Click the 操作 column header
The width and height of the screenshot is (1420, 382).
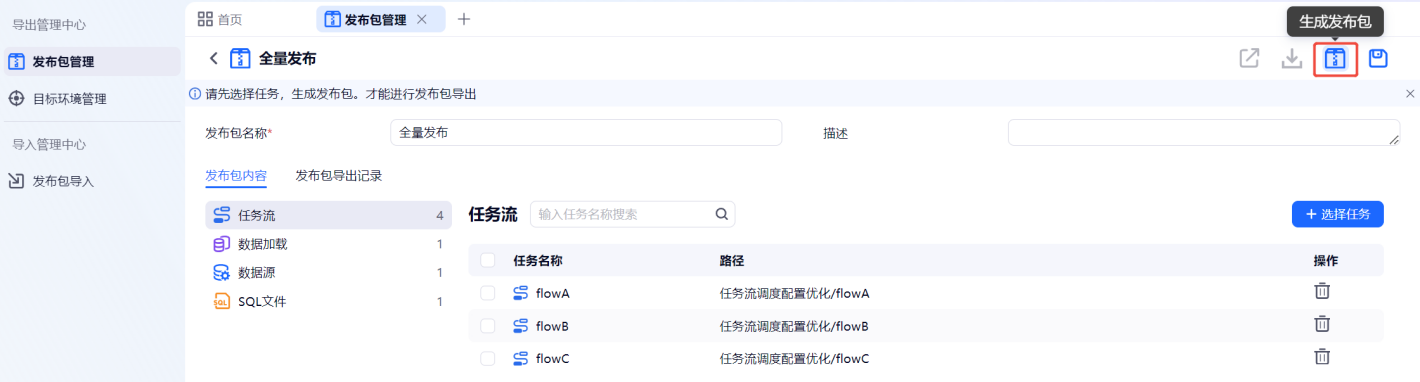[x=1325, y=261]
